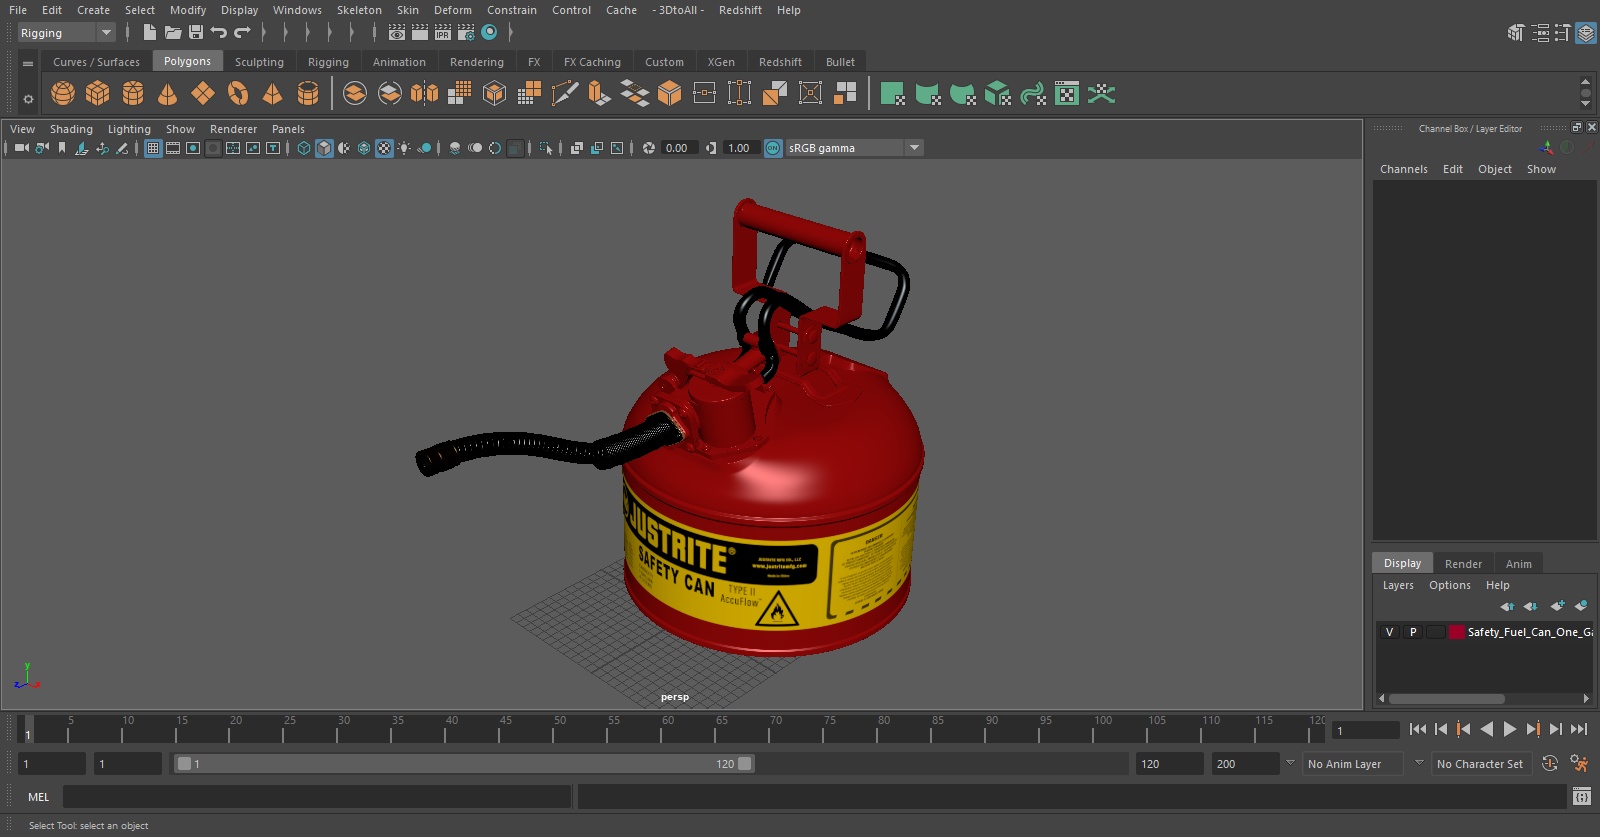This screenshot has width=1600, height=837.
Task: Create a polygon pyramid from the shelf
Action: (272, 94)
